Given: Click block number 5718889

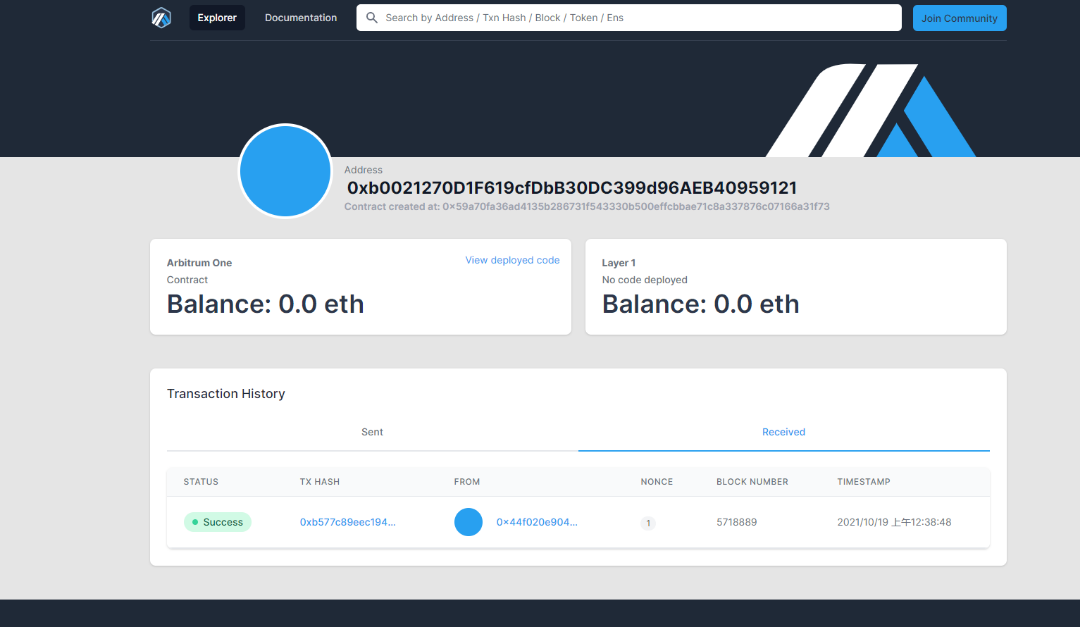Looking at the screenshot, I should click(736, 522).
